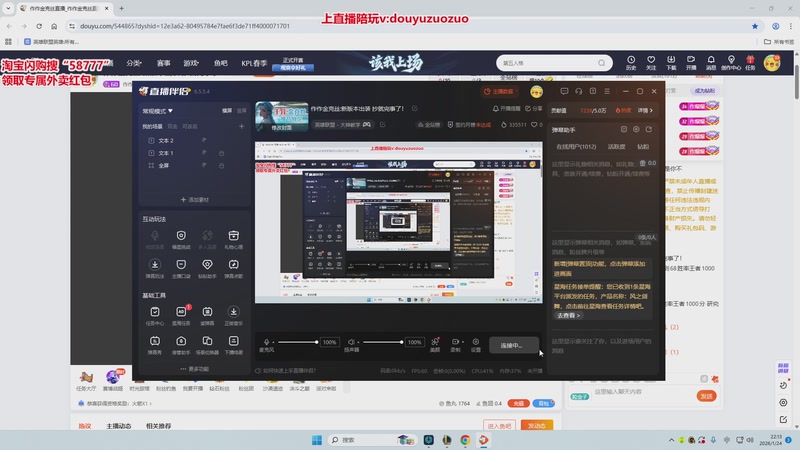The height and width of the screenshot is (450, 800).
Task: Open 消息 bell on Douyu header
Action: [x=711, y=63]
